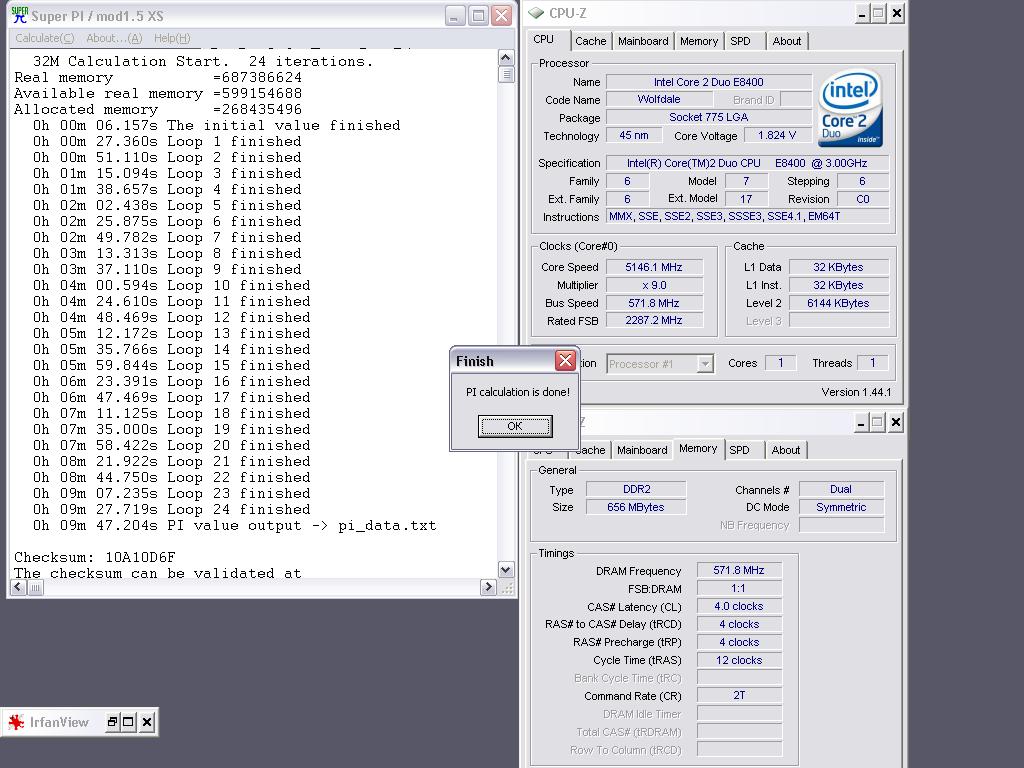Click the Instructions MMX, SSE list field
Image resolution: width=1024 pixels, height=768 pixels.
[x=748, y=216]
